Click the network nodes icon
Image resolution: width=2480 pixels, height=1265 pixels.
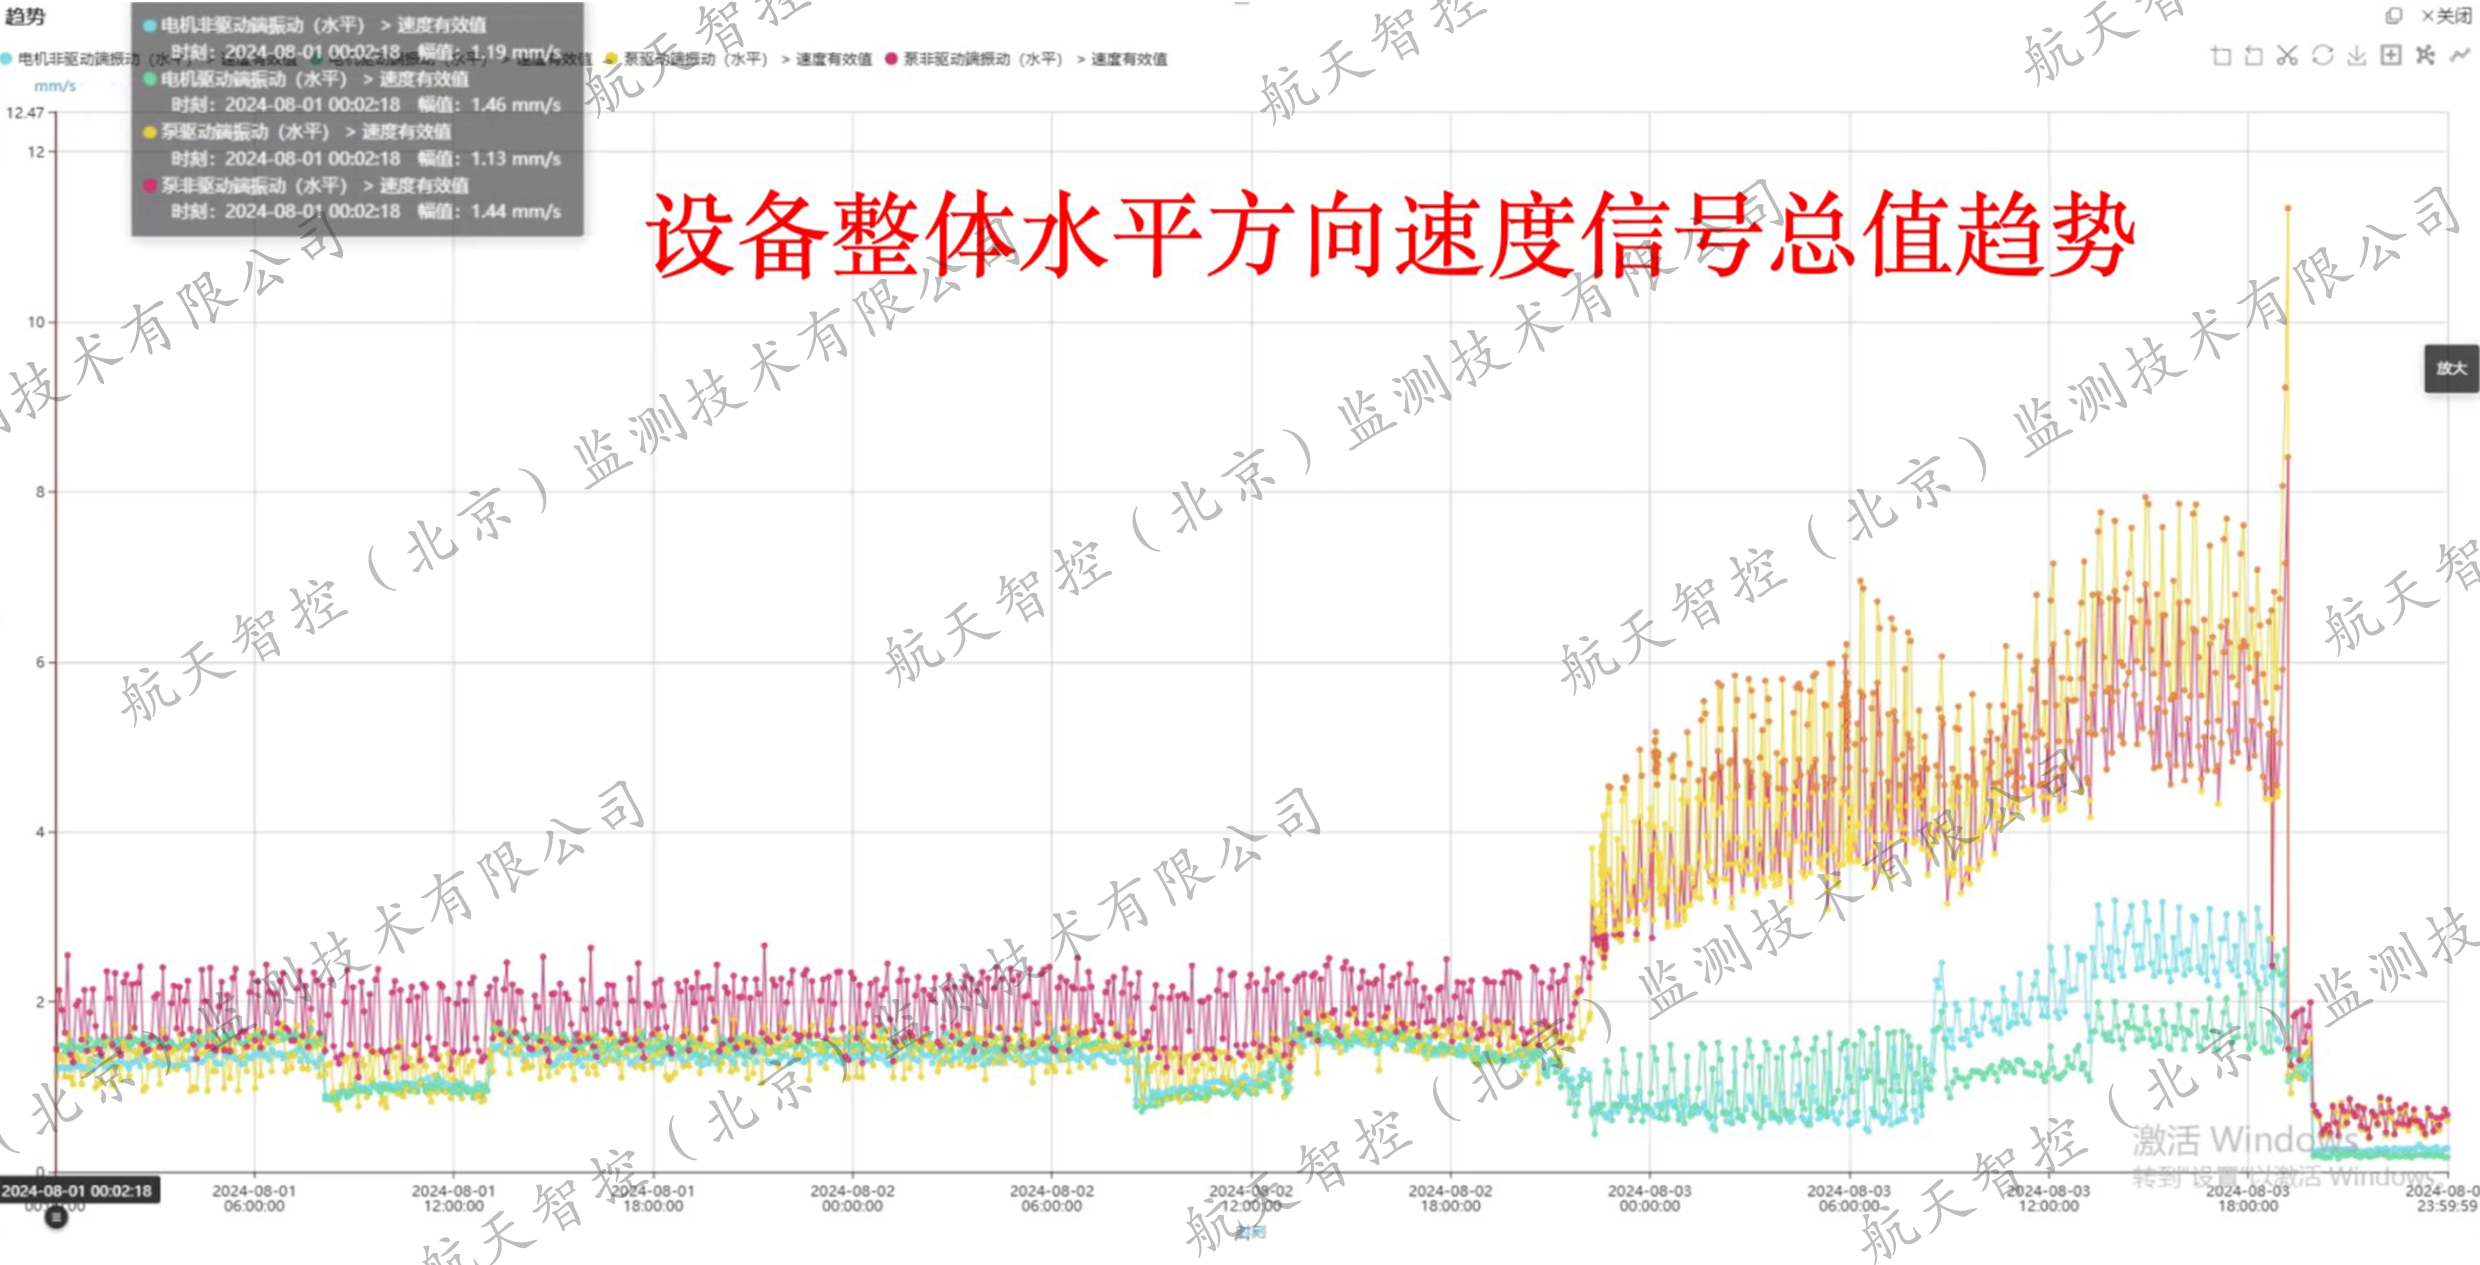coord(2425,56)
